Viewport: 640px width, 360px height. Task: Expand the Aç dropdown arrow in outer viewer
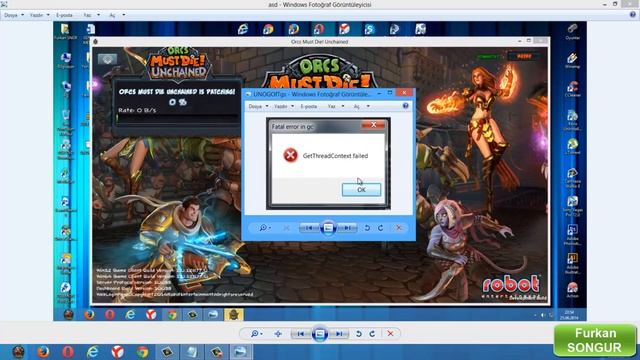(124, 15)
